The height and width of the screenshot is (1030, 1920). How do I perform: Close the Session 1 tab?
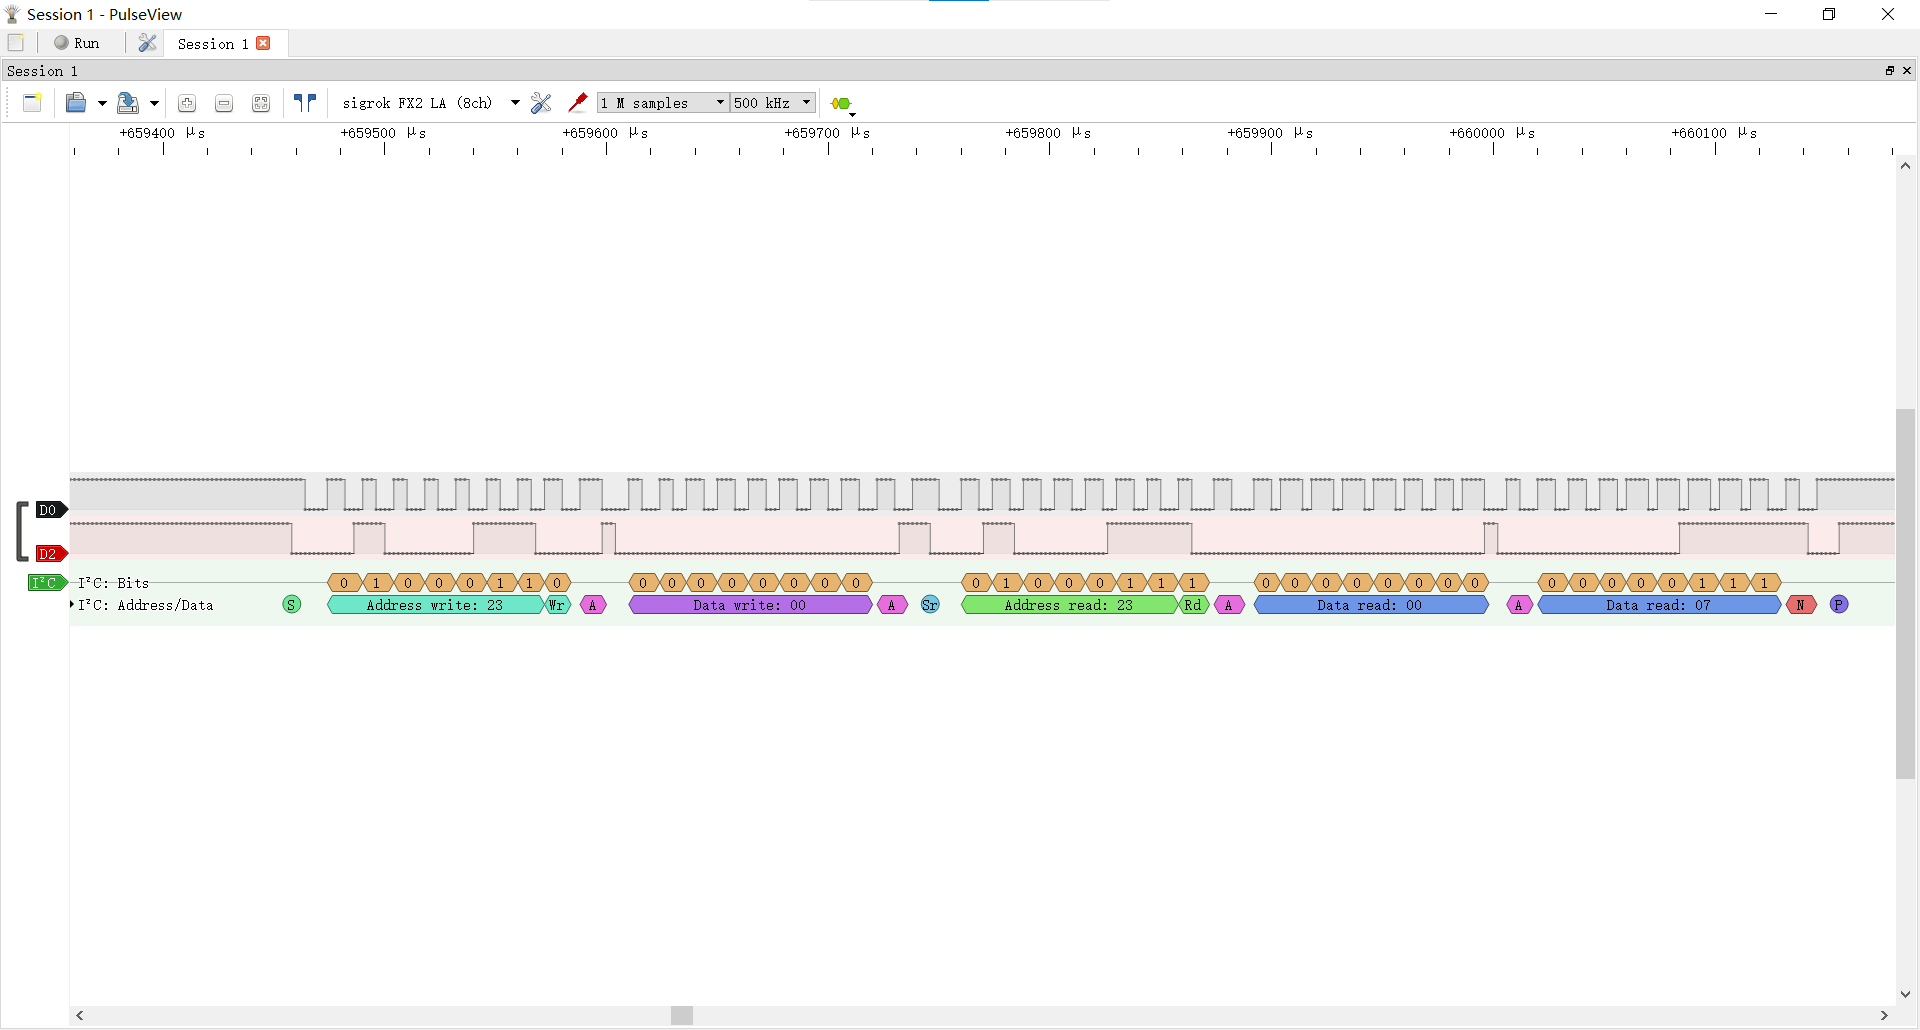tap(264, 43)
